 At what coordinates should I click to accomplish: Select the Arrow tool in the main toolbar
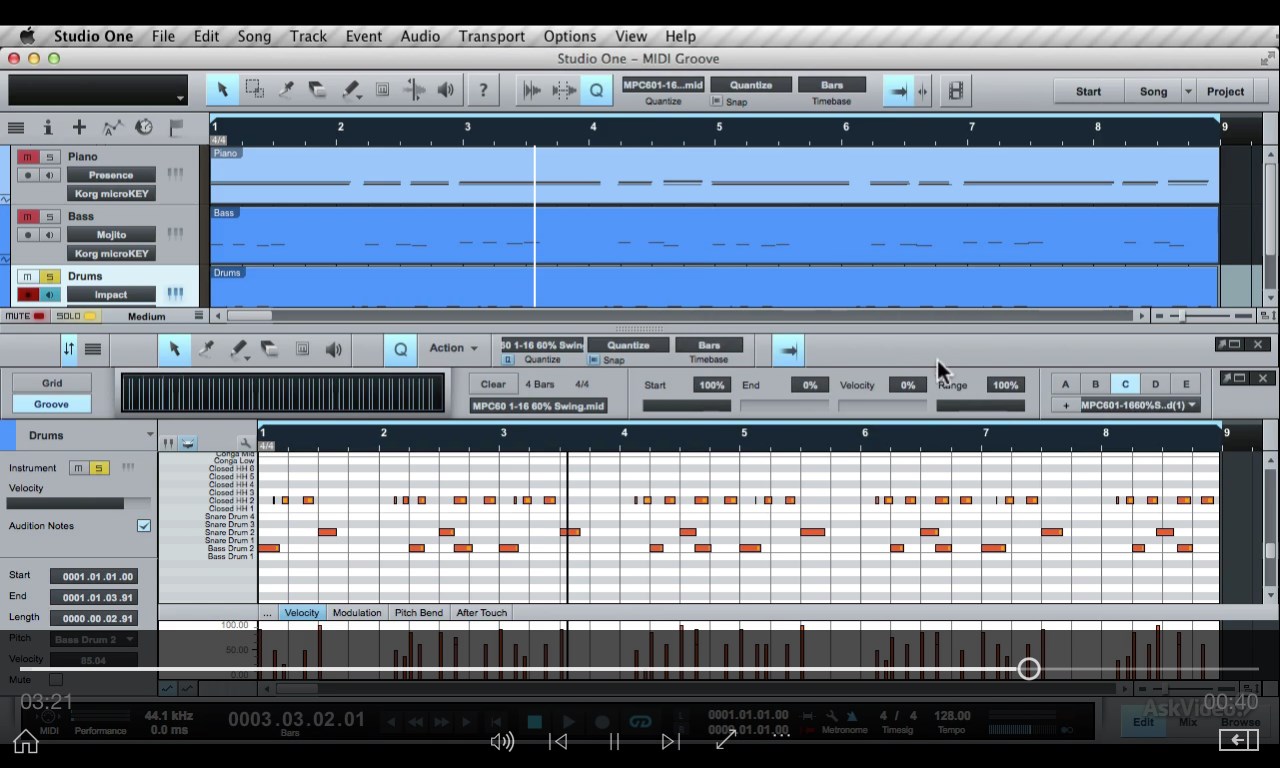(222, 90)
